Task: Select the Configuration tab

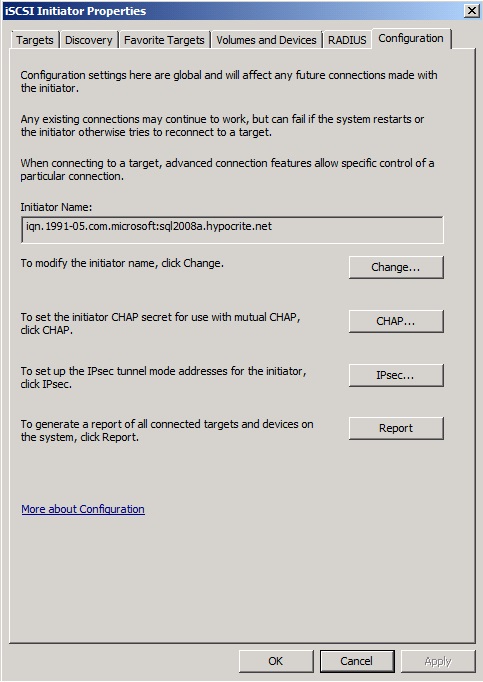Action: click(411, 39)
